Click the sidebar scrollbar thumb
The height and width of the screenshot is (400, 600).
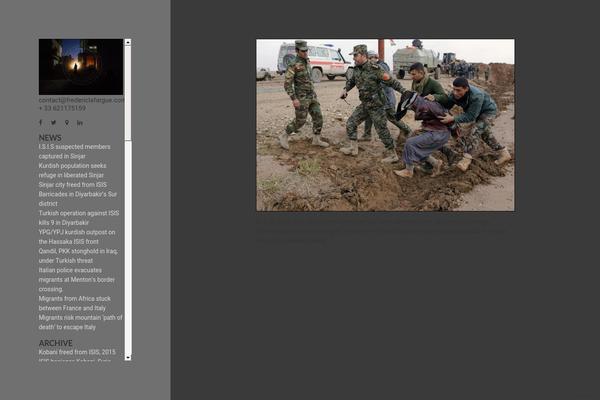point(128,93)
